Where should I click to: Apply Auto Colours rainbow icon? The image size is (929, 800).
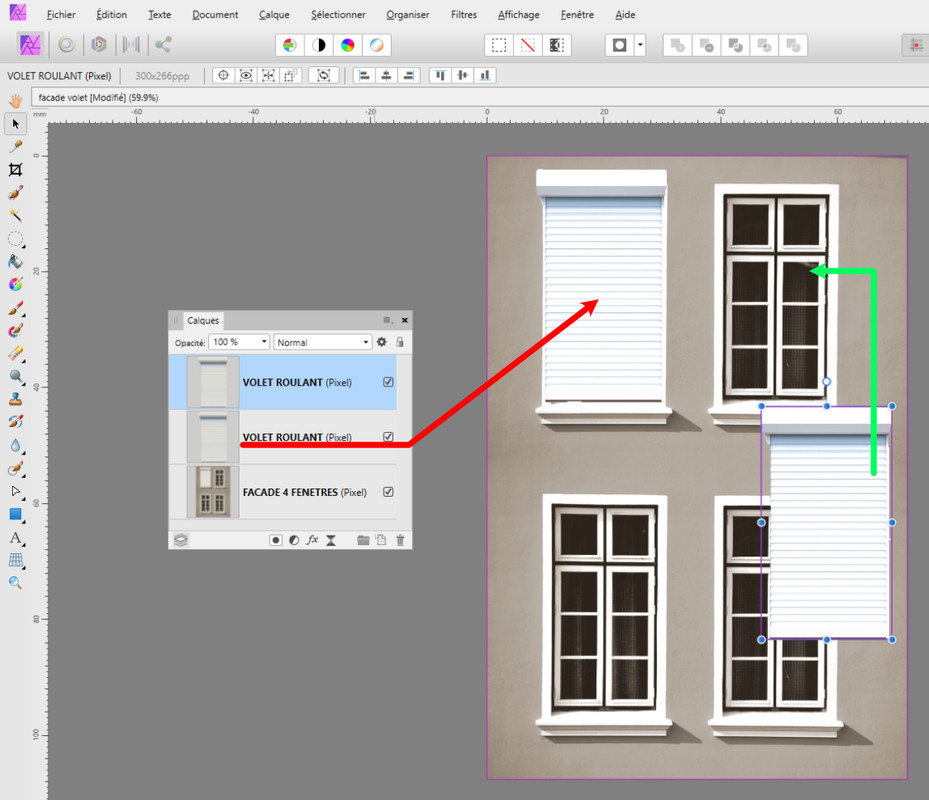[348, 45]
